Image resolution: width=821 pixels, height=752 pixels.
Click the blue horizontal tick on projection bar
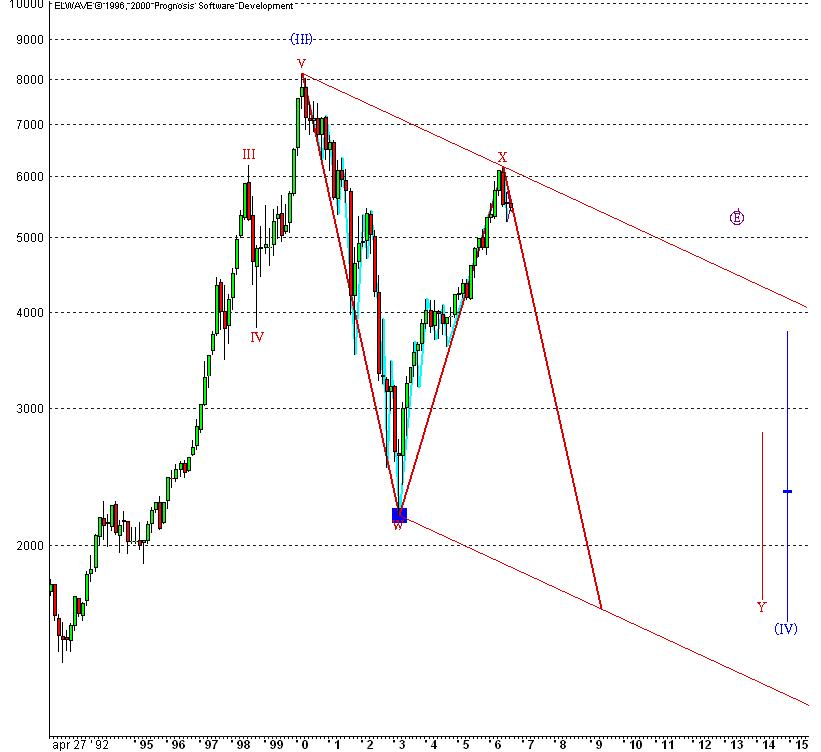tap(787, 491)
